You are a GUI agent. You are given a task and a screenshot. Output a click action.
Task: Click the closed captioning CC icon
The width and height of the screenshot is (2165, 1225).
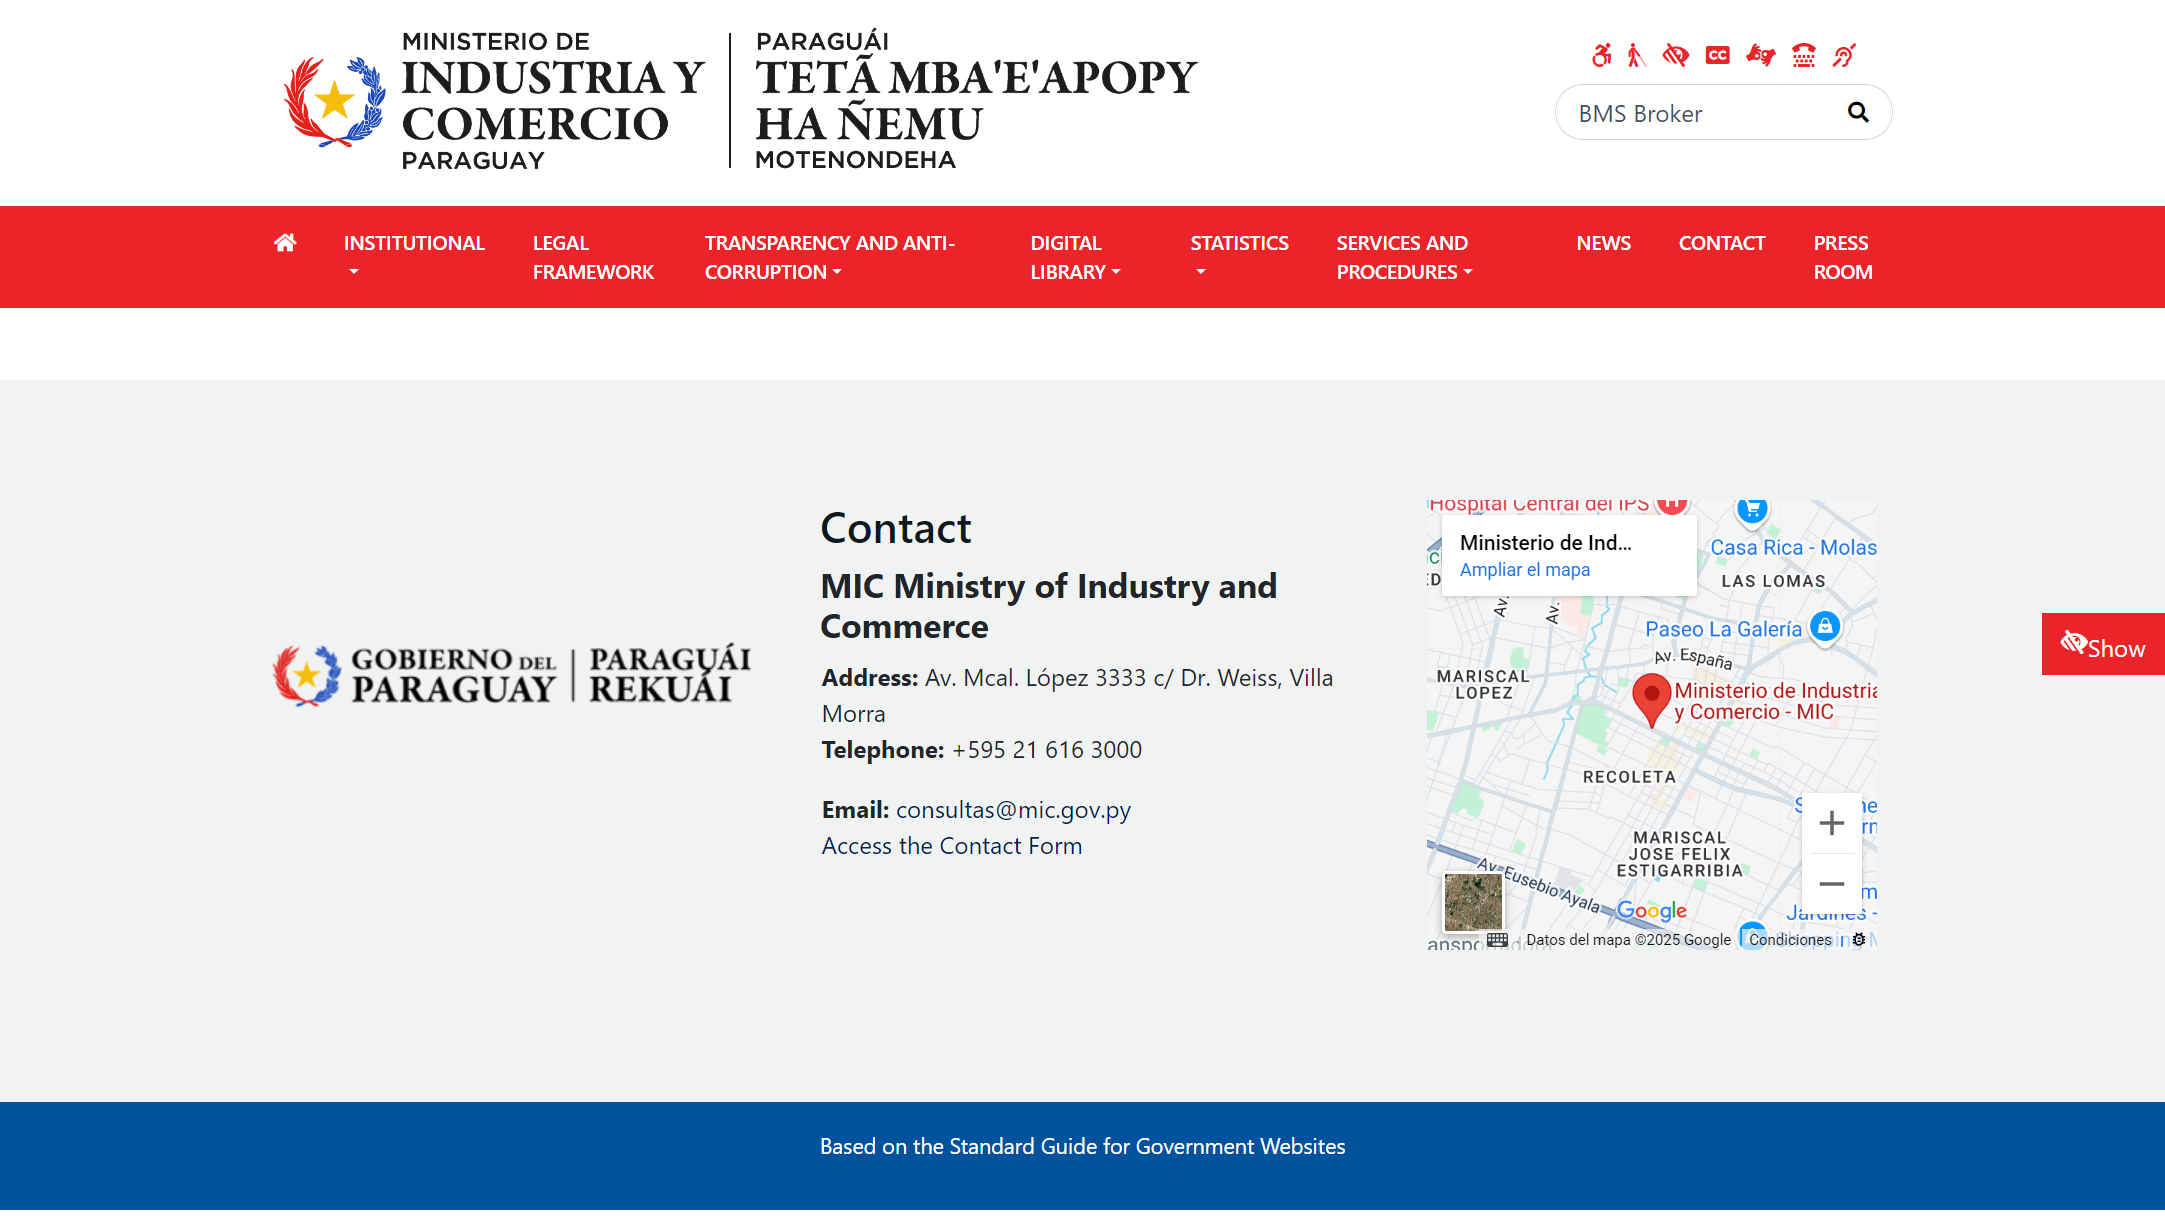(1718, 55)
